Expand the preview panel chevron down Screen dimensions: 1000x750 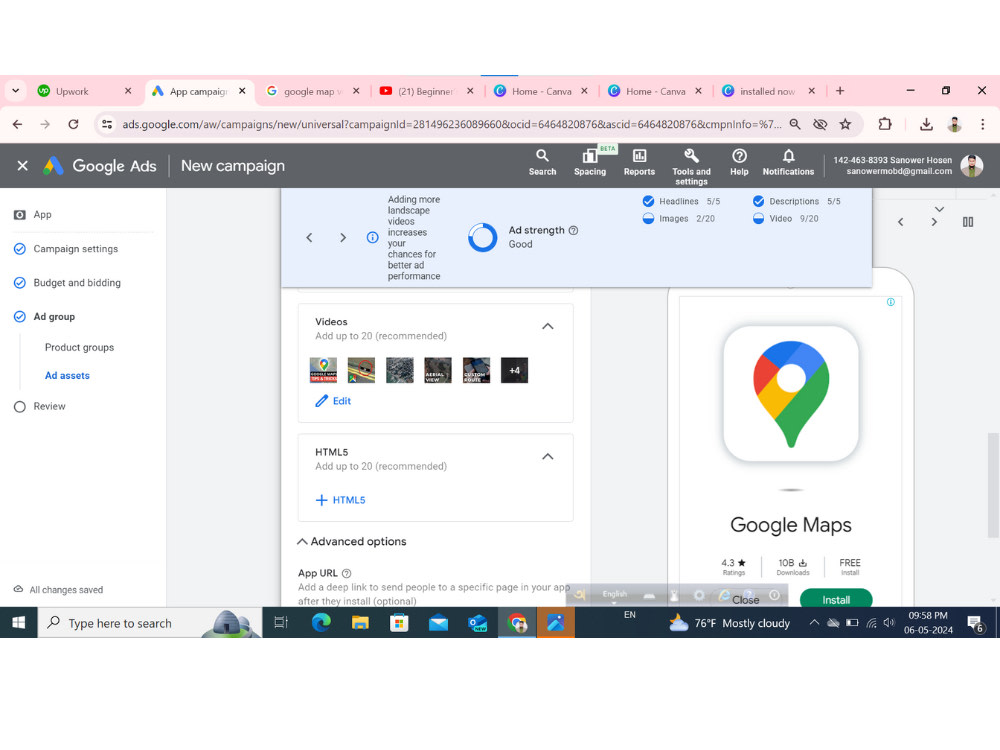pos(939,209)
